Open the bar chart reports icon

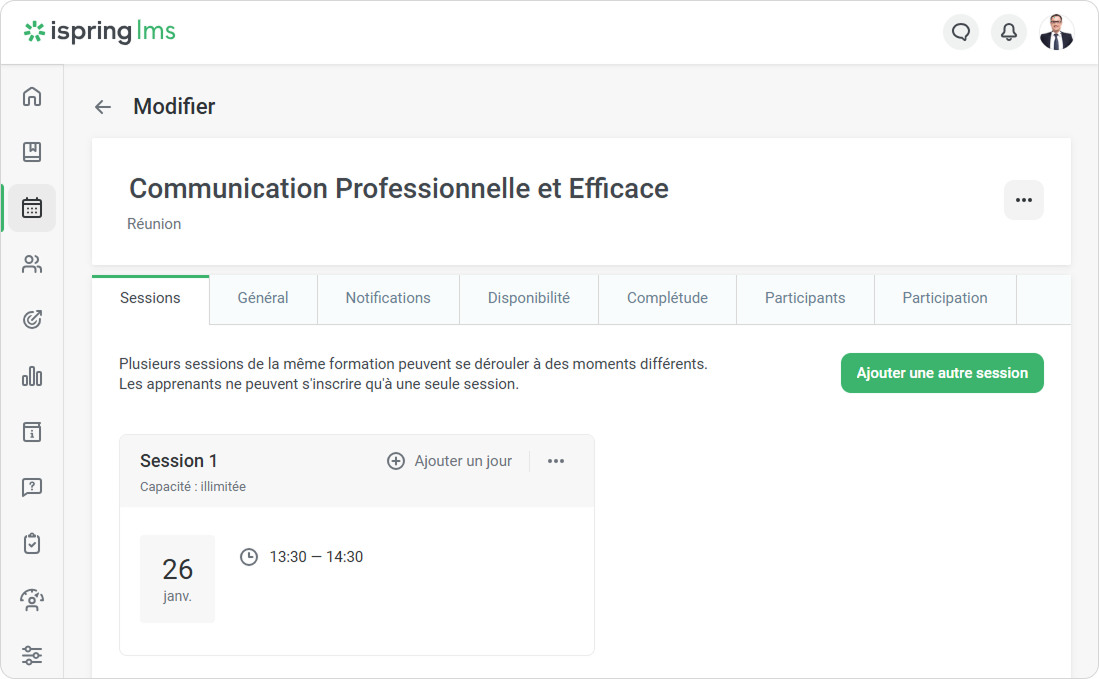[32, 376]
